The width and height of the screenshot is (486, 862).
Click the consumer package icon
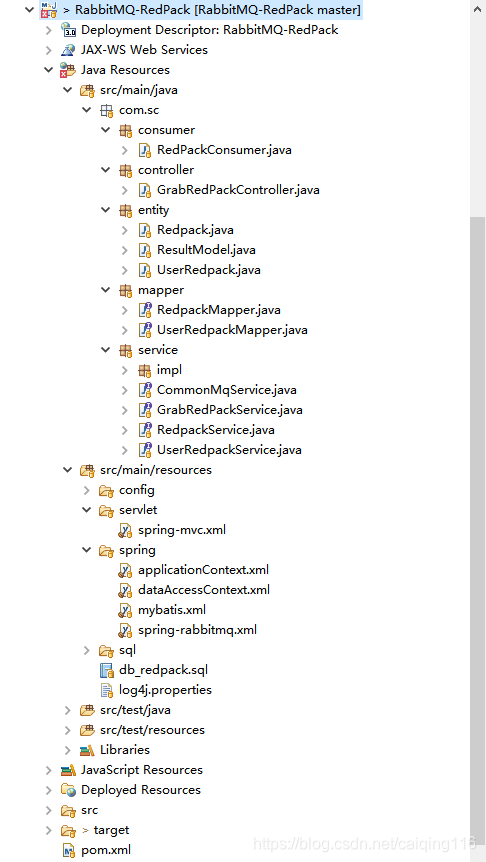[125, 130]
